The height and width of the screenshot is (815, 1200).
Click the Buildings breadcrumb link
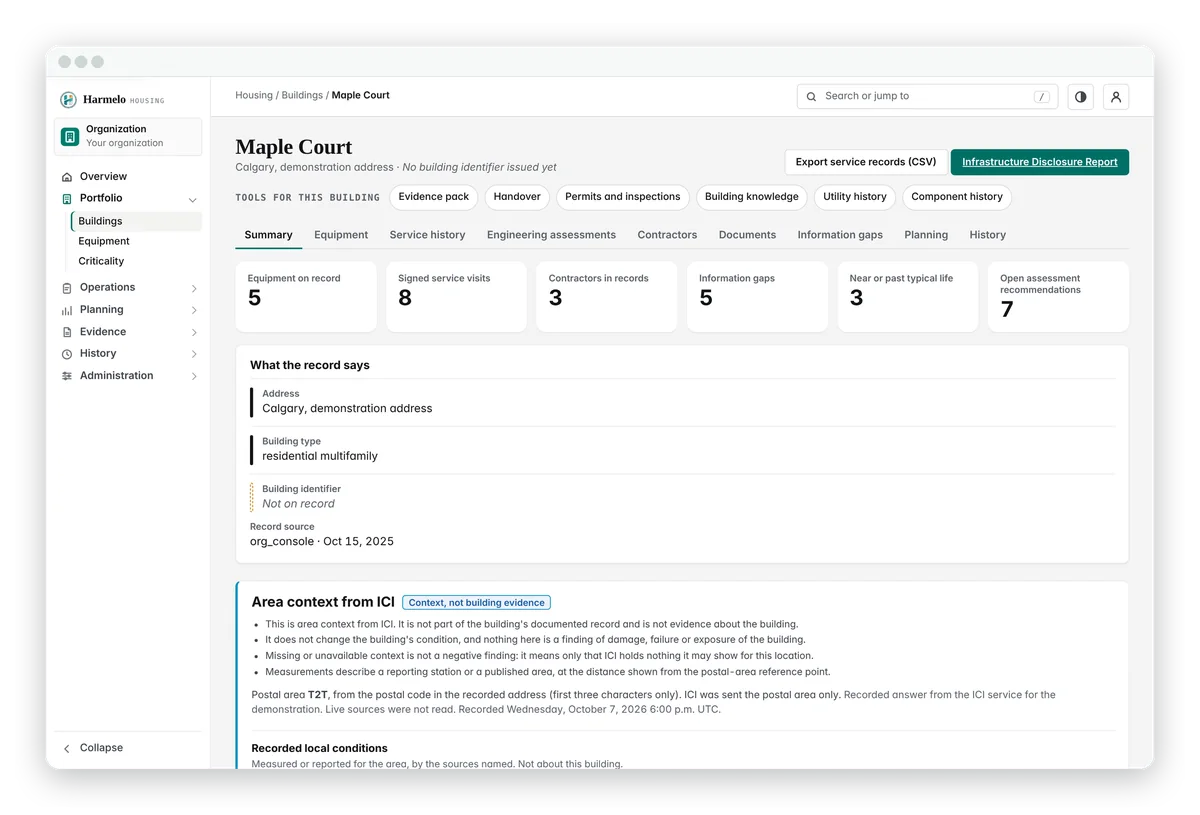[x=302, y=95]
